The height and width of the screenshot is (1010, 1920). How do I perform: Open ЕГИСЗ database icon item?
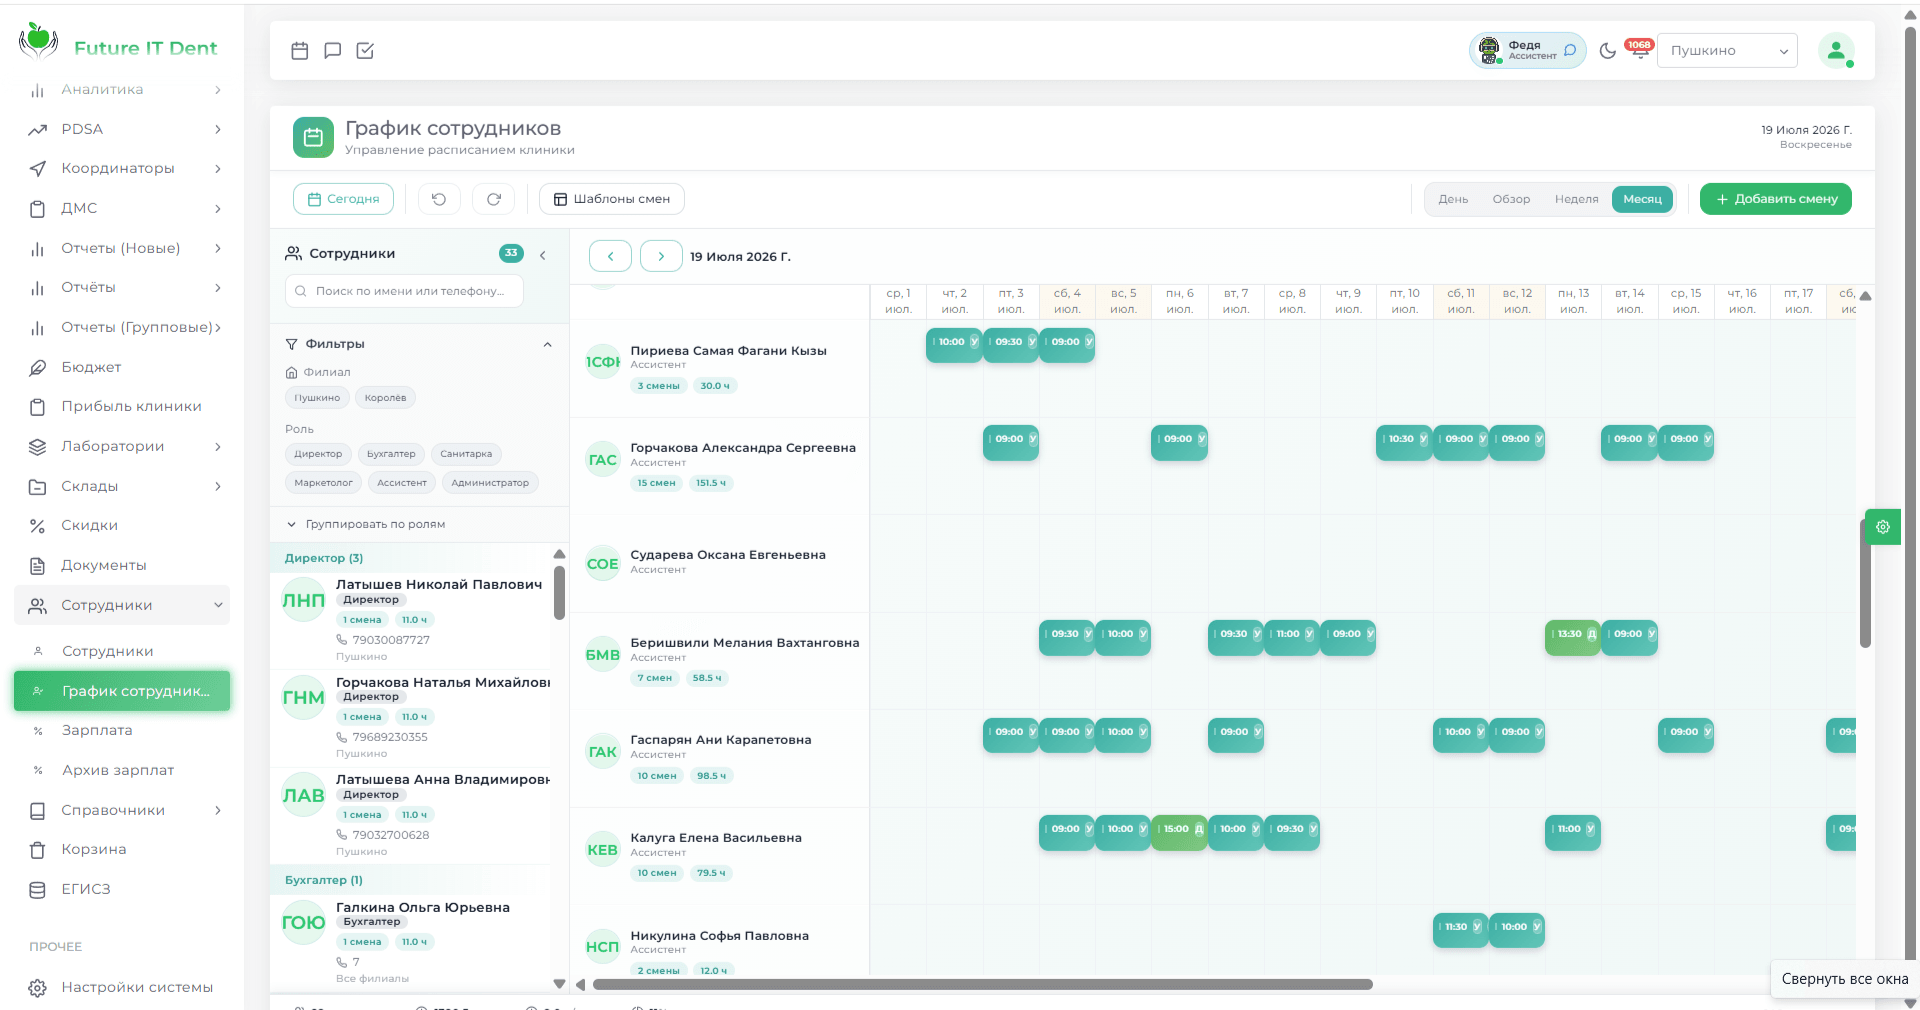point(122,889)
